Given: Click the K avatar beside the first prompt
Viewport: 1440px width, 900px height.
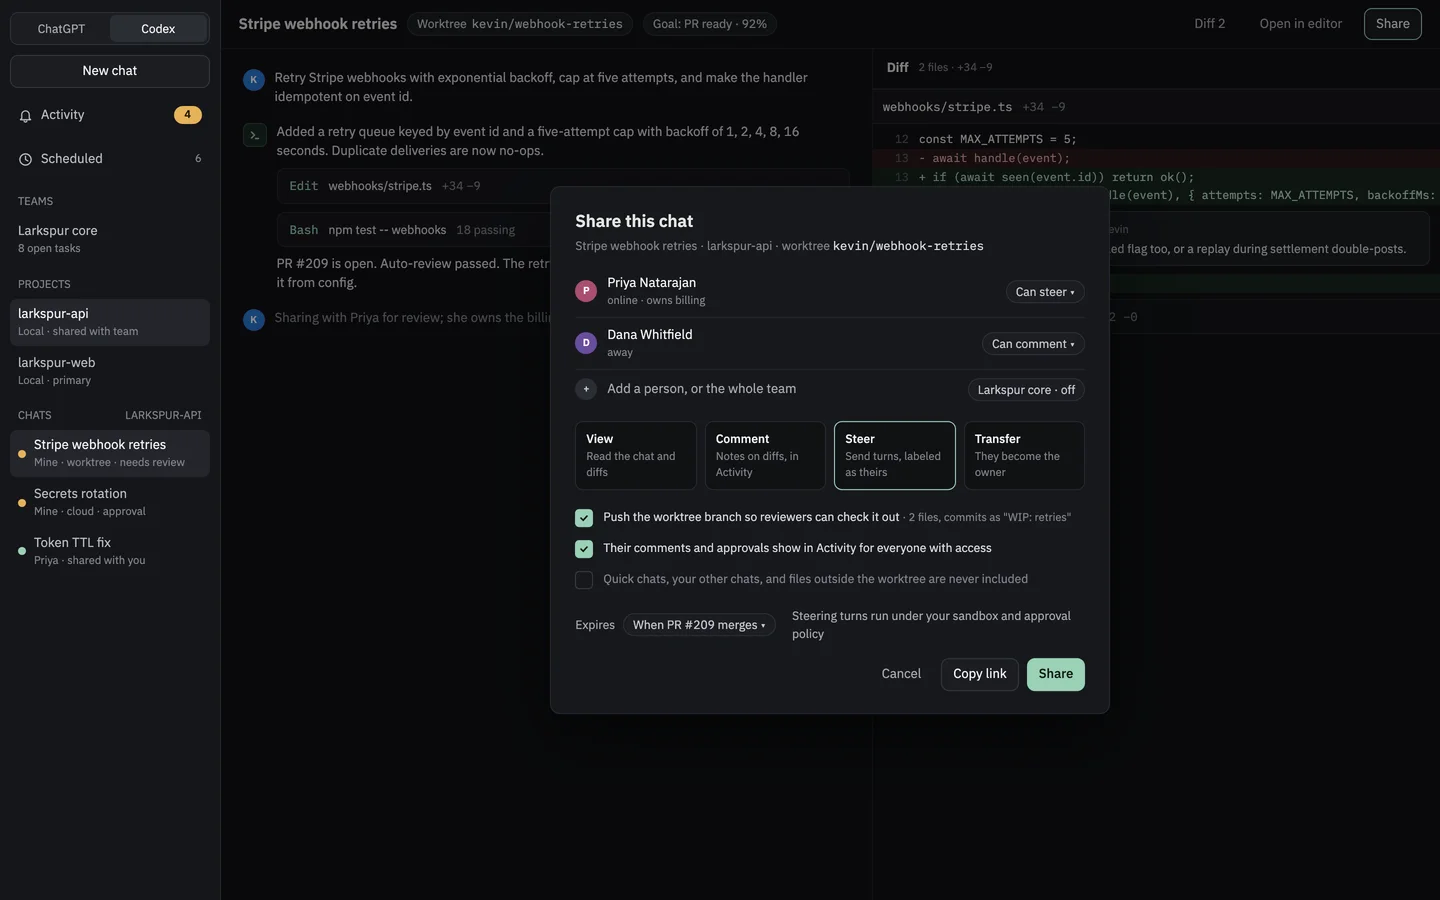Looking at the screenshot, I should click(254, 79).
